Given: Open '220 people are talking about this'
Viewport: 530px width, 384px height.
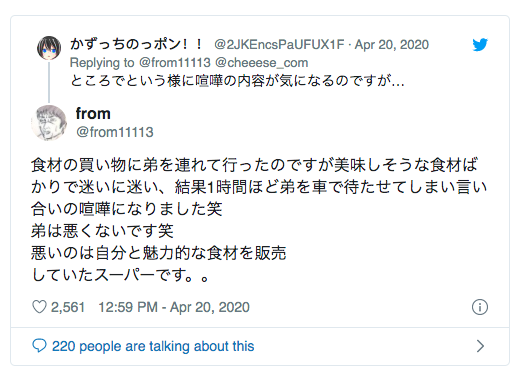Looking at the screenshot, I should pyautogui.click(x=153, y=346).
